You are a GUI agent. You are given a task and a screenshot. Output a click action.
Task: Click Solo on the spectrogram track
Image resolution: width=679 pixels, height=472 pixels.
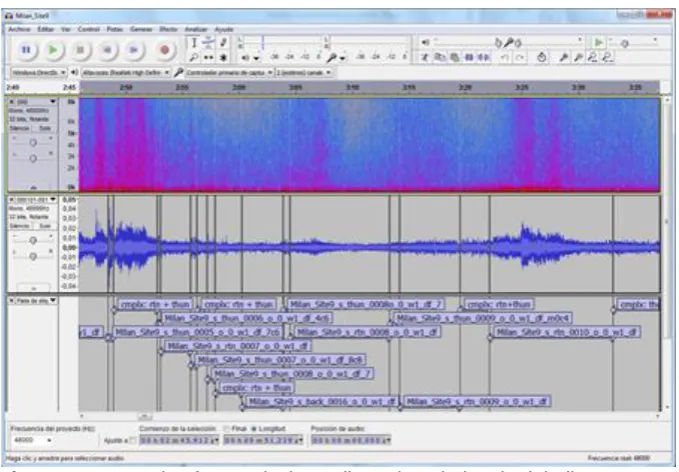pos(45,128)
